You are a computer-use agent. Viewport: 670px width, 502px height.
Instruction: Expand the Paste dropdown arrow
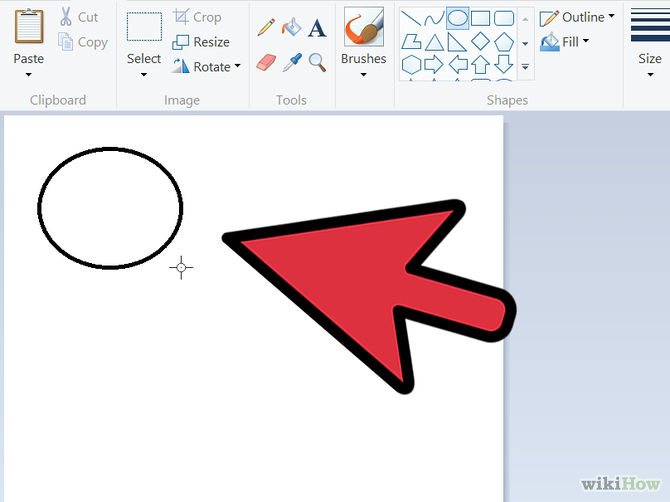point(29,75)
